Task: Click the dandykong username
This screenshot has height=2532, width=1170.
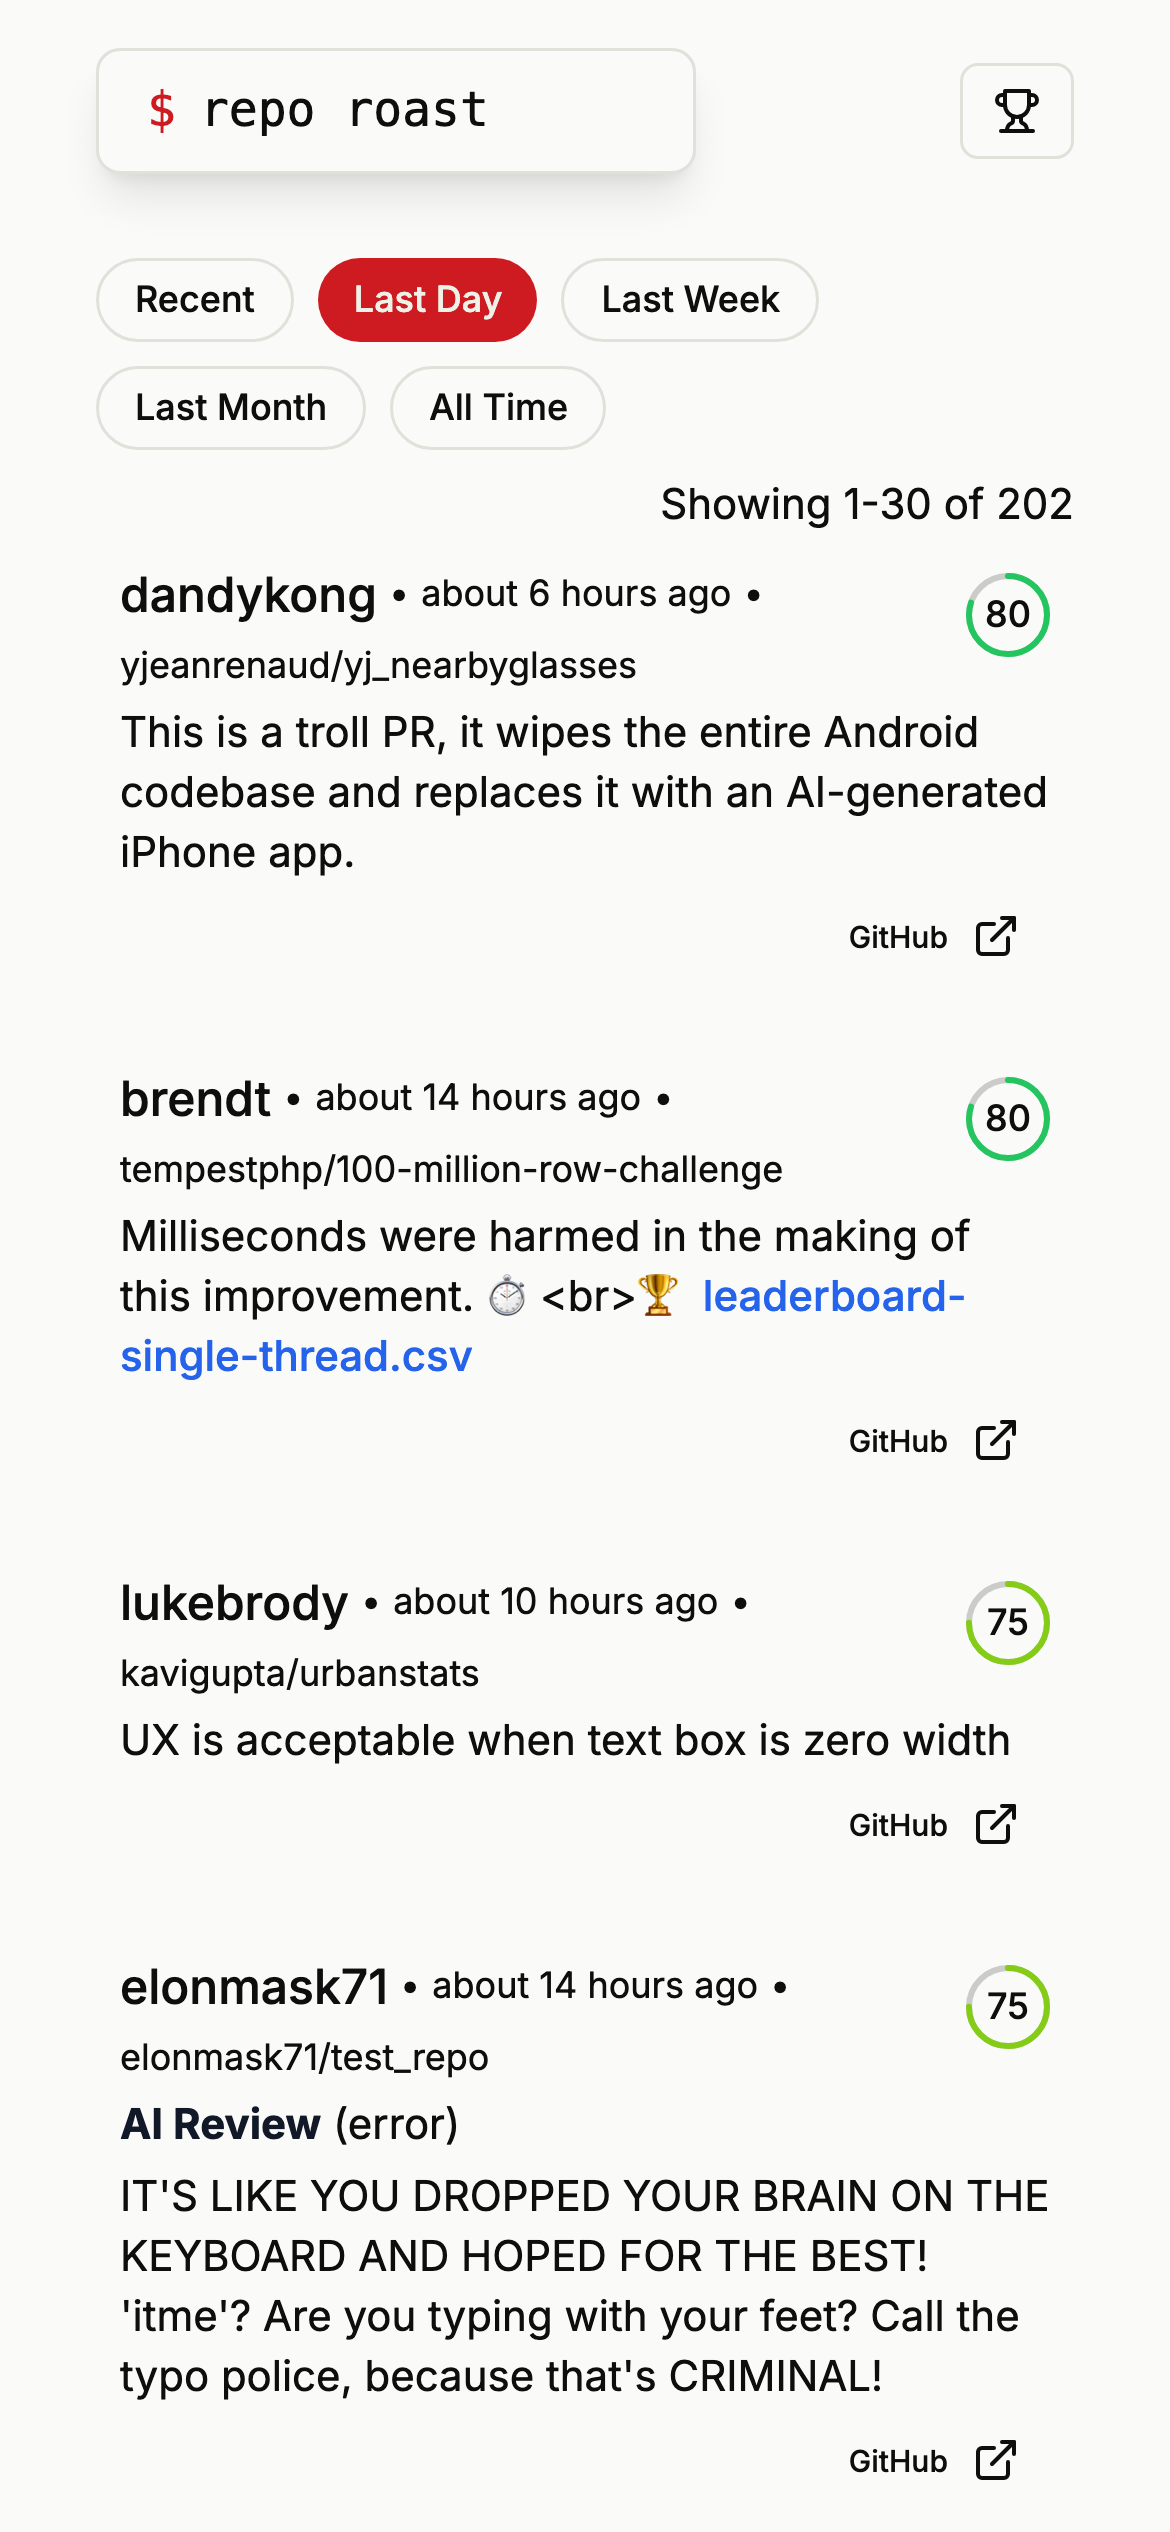Action: 248,596
